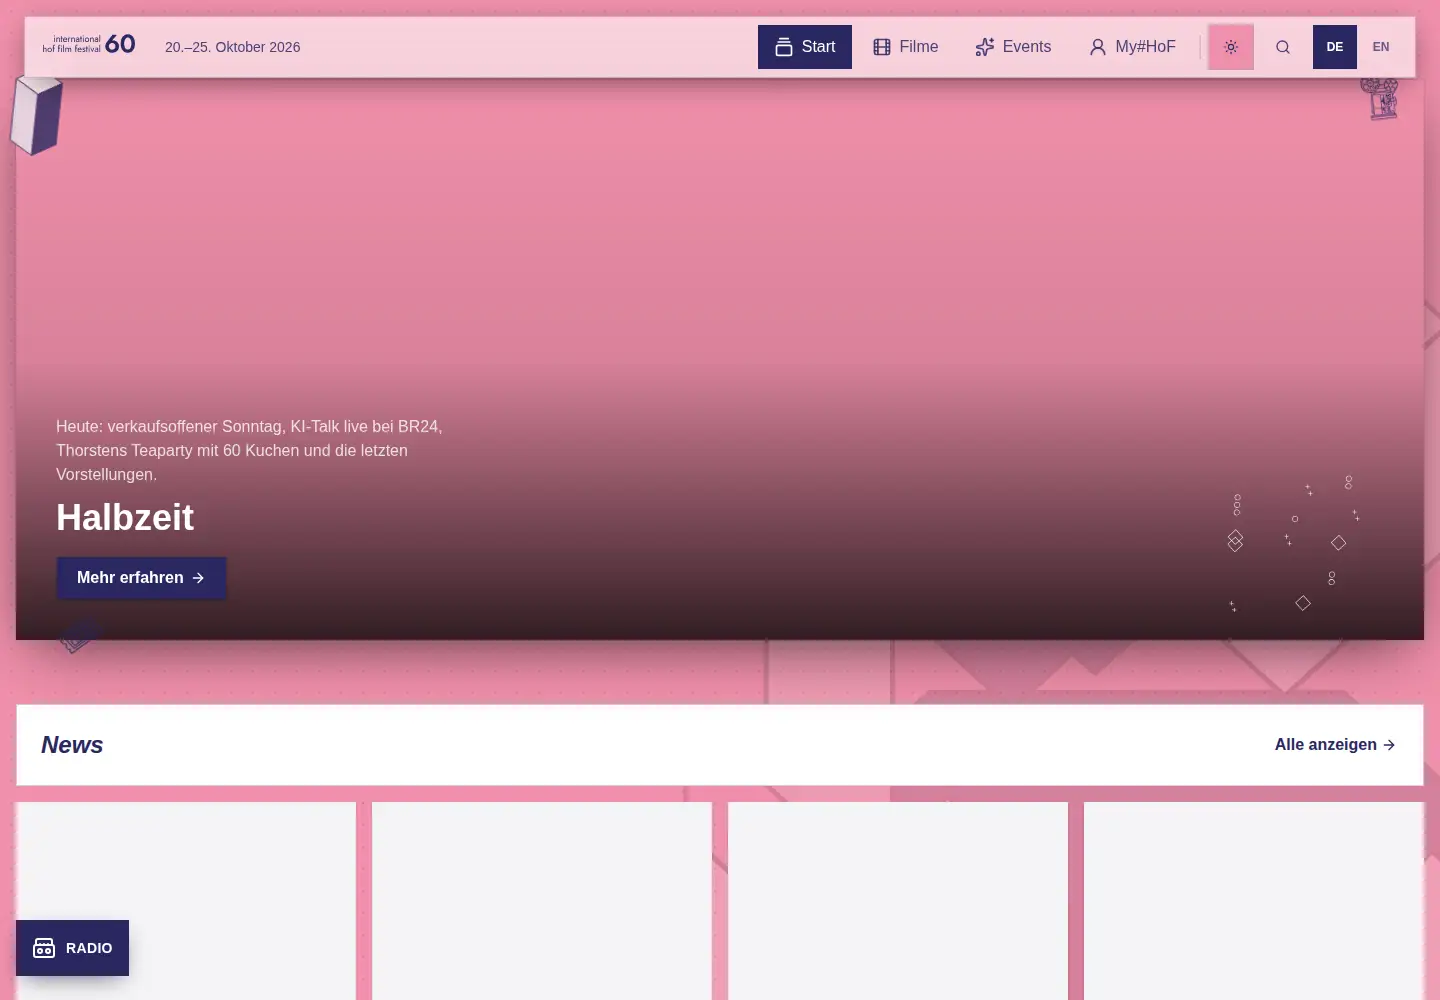Click Mehr erfahren button
The image size is (1440, 1000).
click(x=141, y=578)
